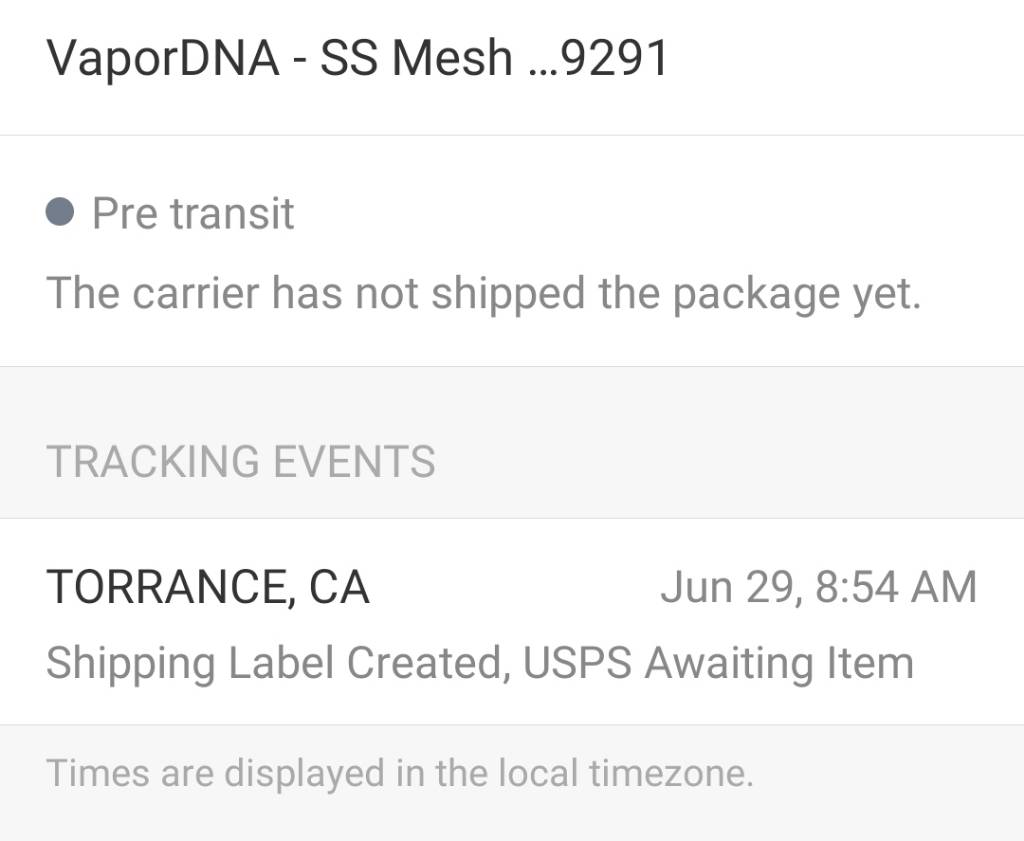
Task: Select the tracking number ending 9291
Action: (x=610, y=59)
